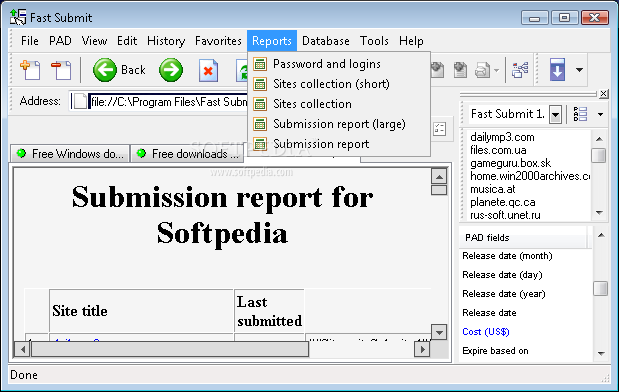Open the Edit menu

coord(127,41)
